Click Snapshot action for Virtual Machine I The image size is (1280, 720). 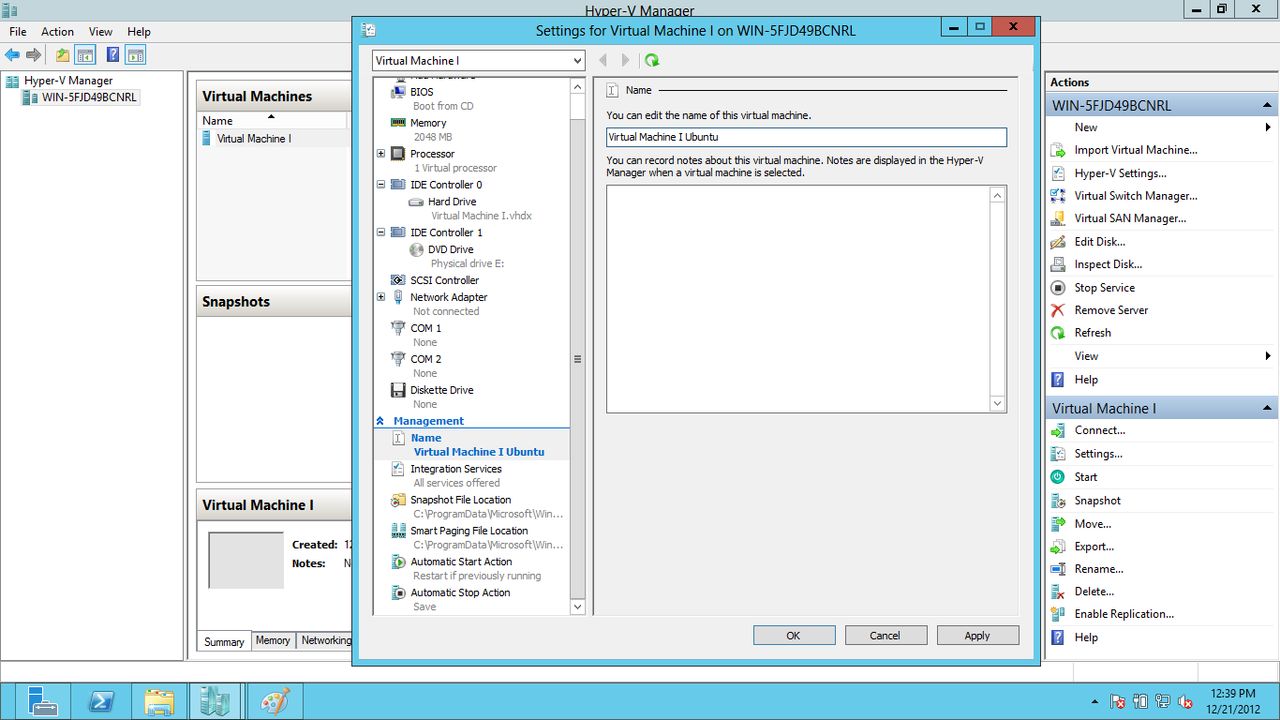pos(1097,501)
